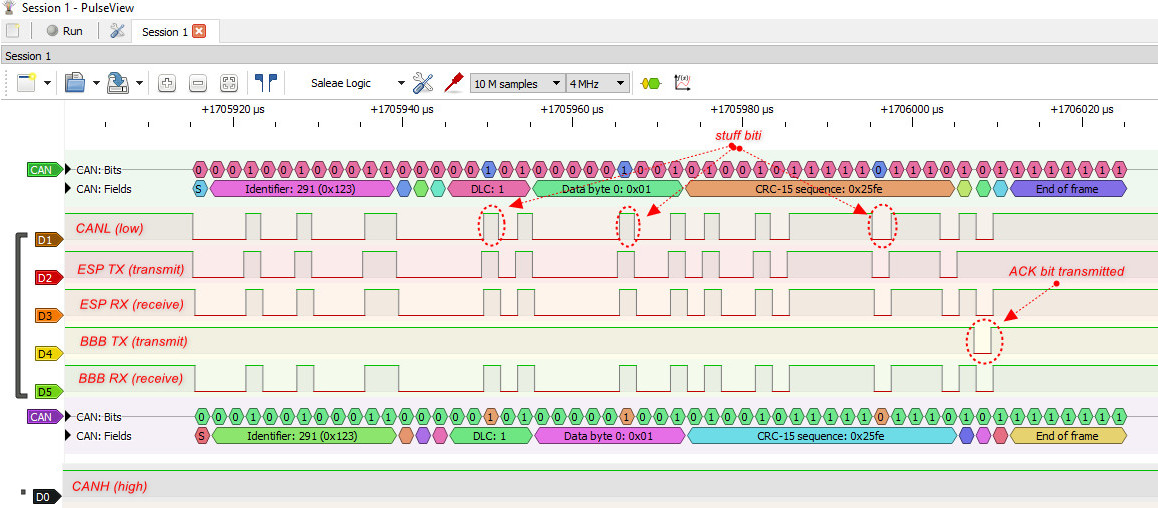The width and height of the screenshot is (1158, 508).
Task: Click the +1706000 µs ruler mark
Action: [912, 109]
